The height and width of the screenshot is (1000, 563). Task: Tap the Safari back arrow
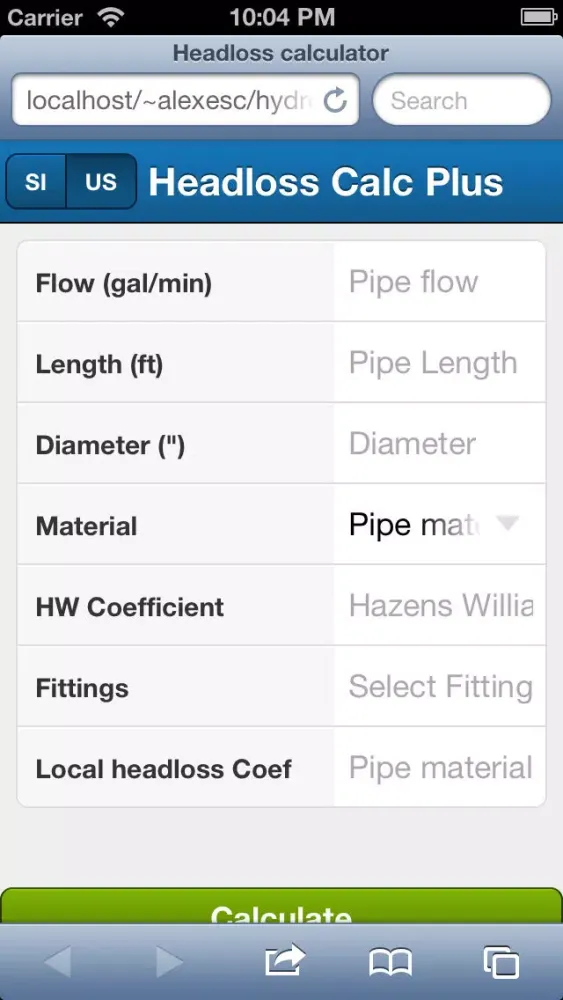[x=58, y=962]
